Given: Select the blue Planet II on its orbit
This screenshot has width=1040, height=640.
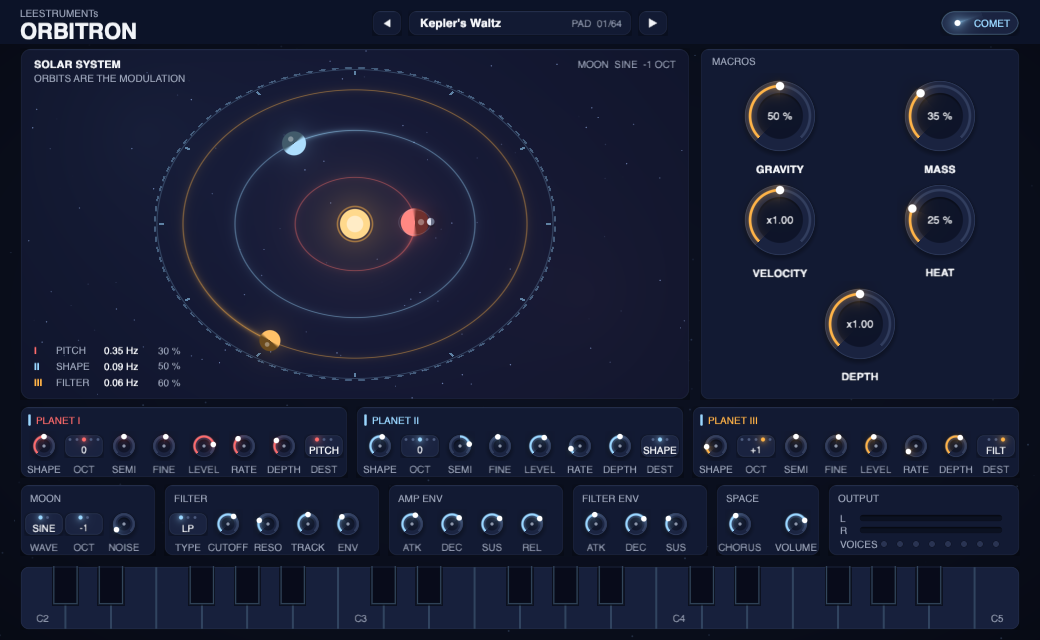Looking at the screenshot, I should click(x=294, y=143).
